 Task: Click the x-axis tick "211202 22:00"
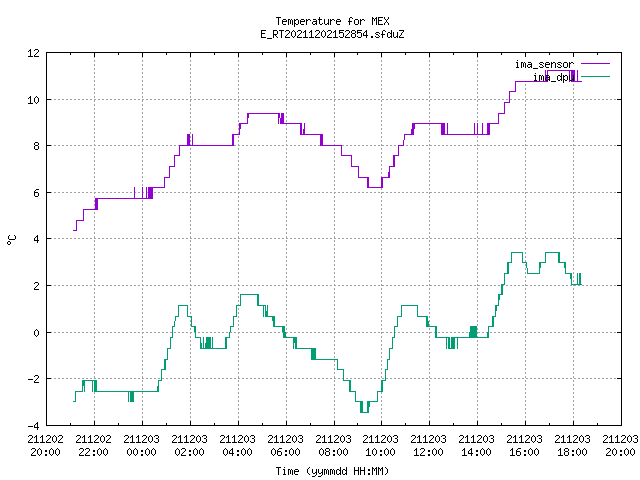pos(94,445)
